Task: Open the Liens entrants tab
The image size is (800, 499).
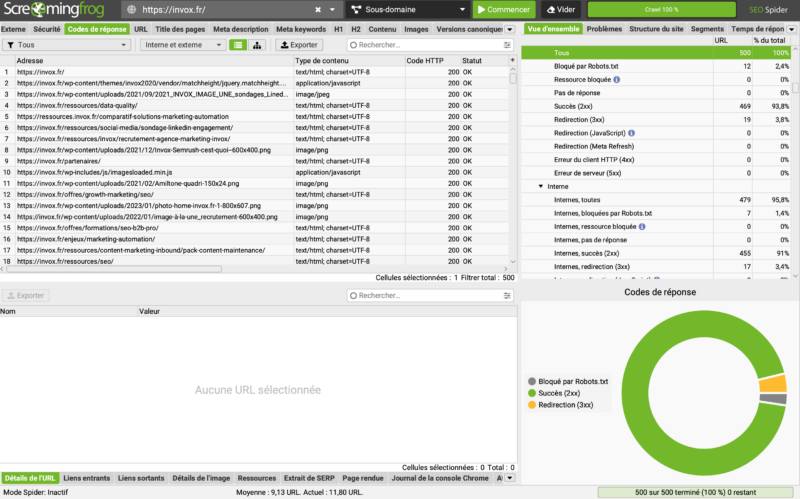Action: (x=87, y=478)
